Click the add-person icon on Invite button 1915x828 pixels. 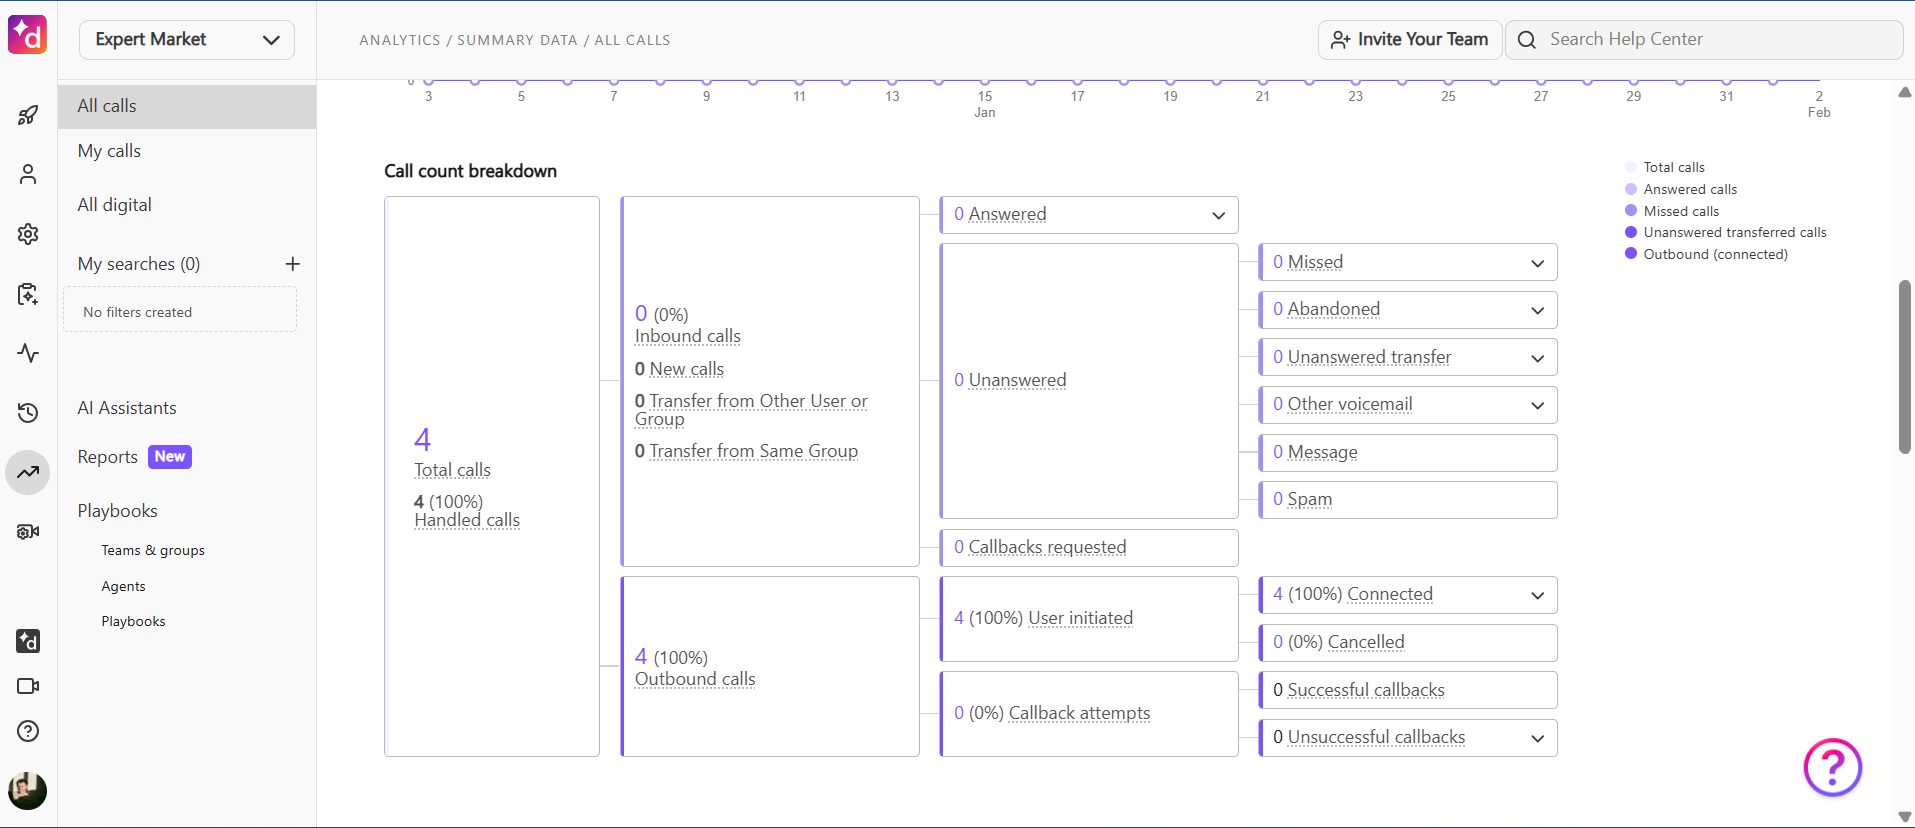pos(1340,40)
